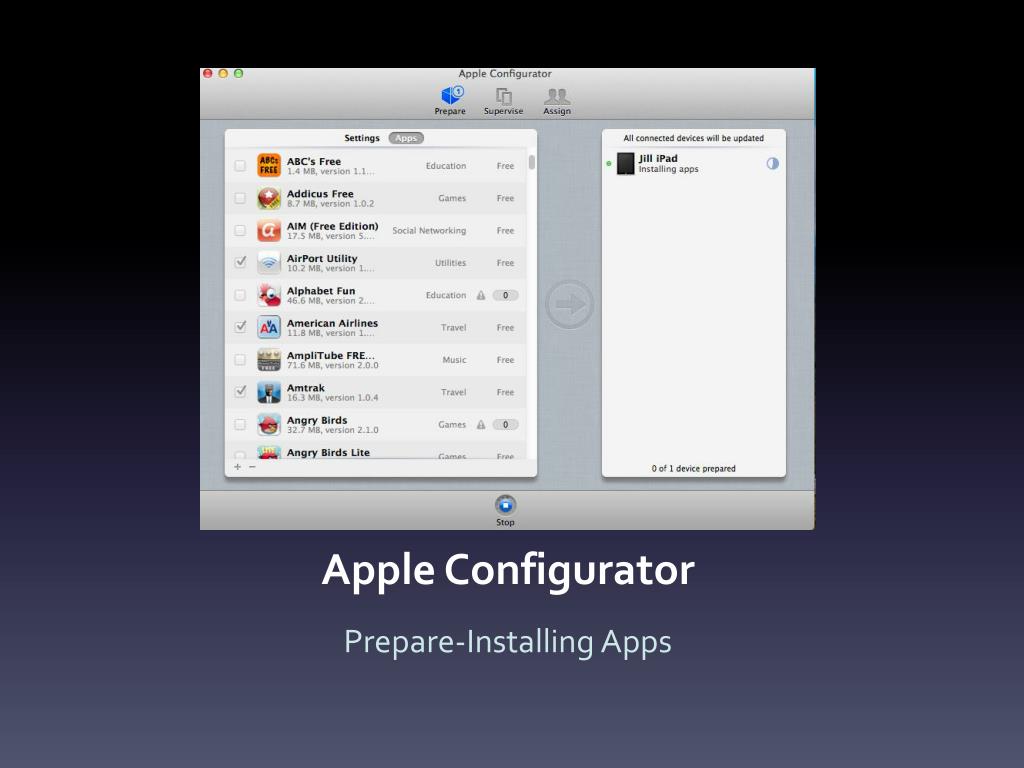Select the 'American Airlines' app name
Screen dimensions: 1024x768
pos(332,323)
